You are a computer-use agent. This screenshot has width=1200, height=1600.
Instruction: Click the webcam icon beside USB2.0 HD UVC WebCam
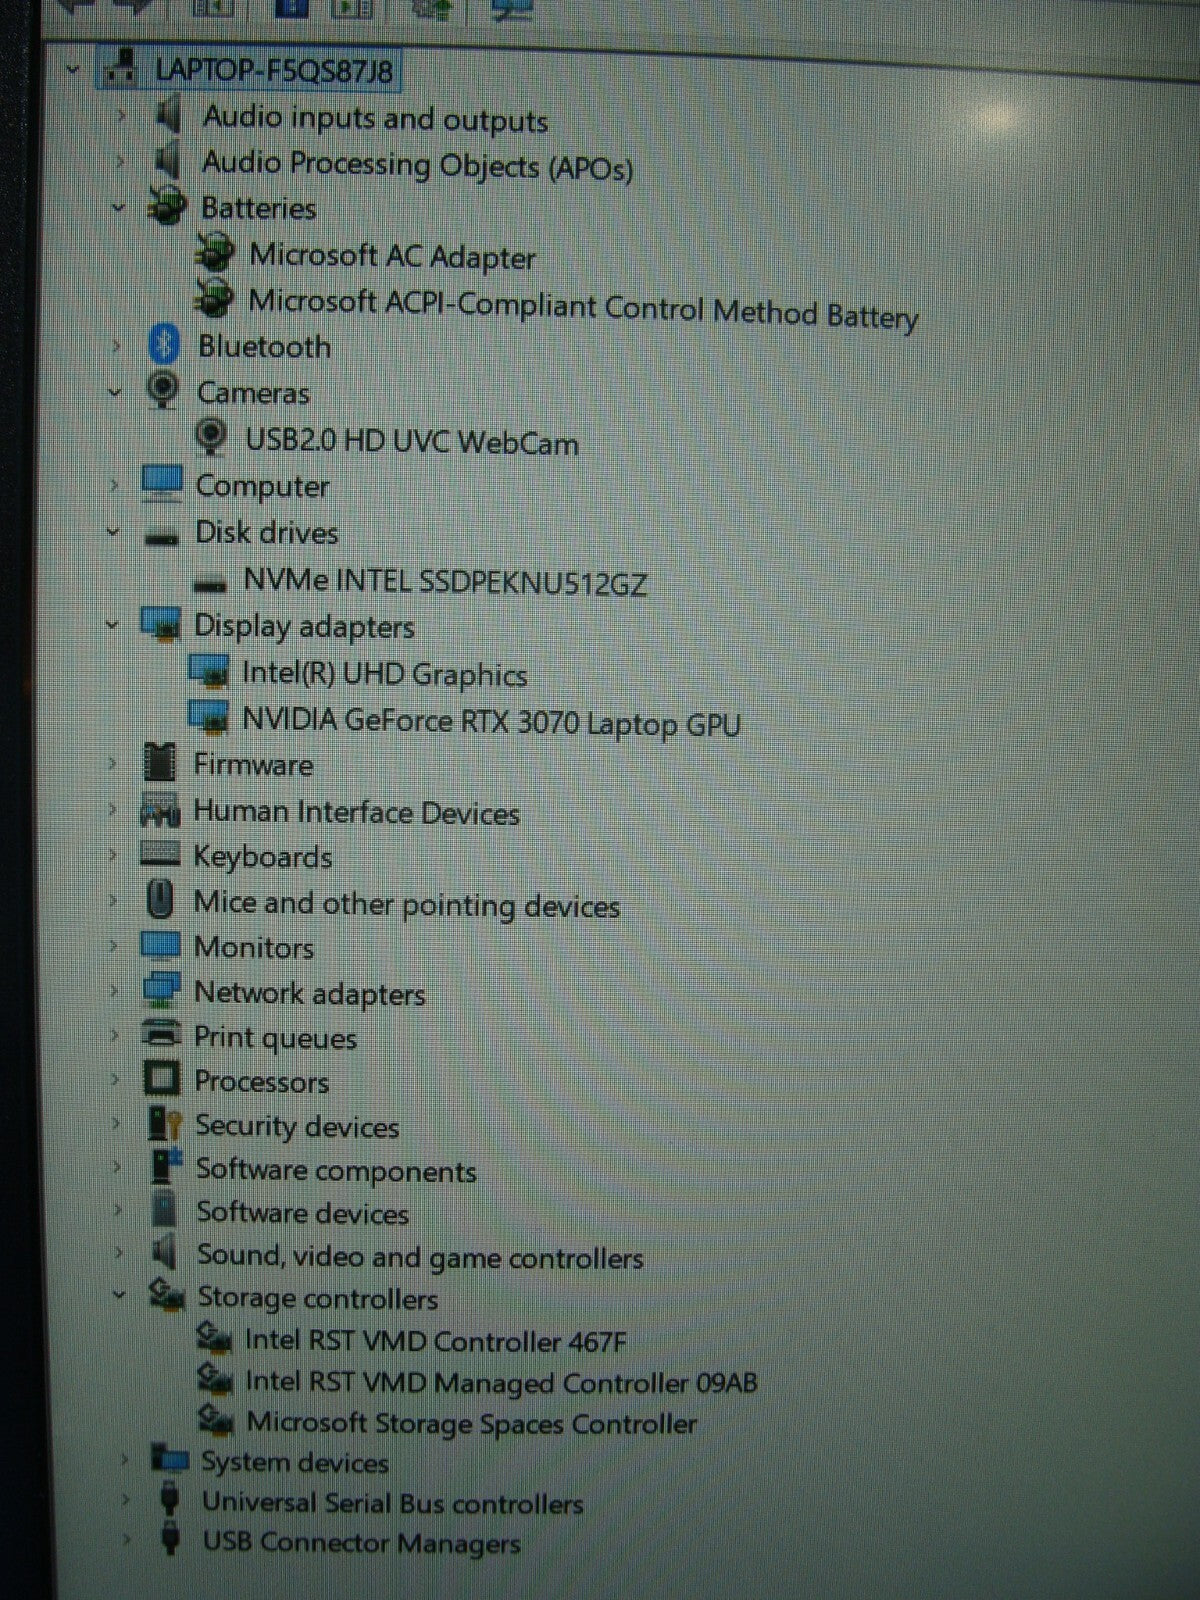tap(210, 438)
